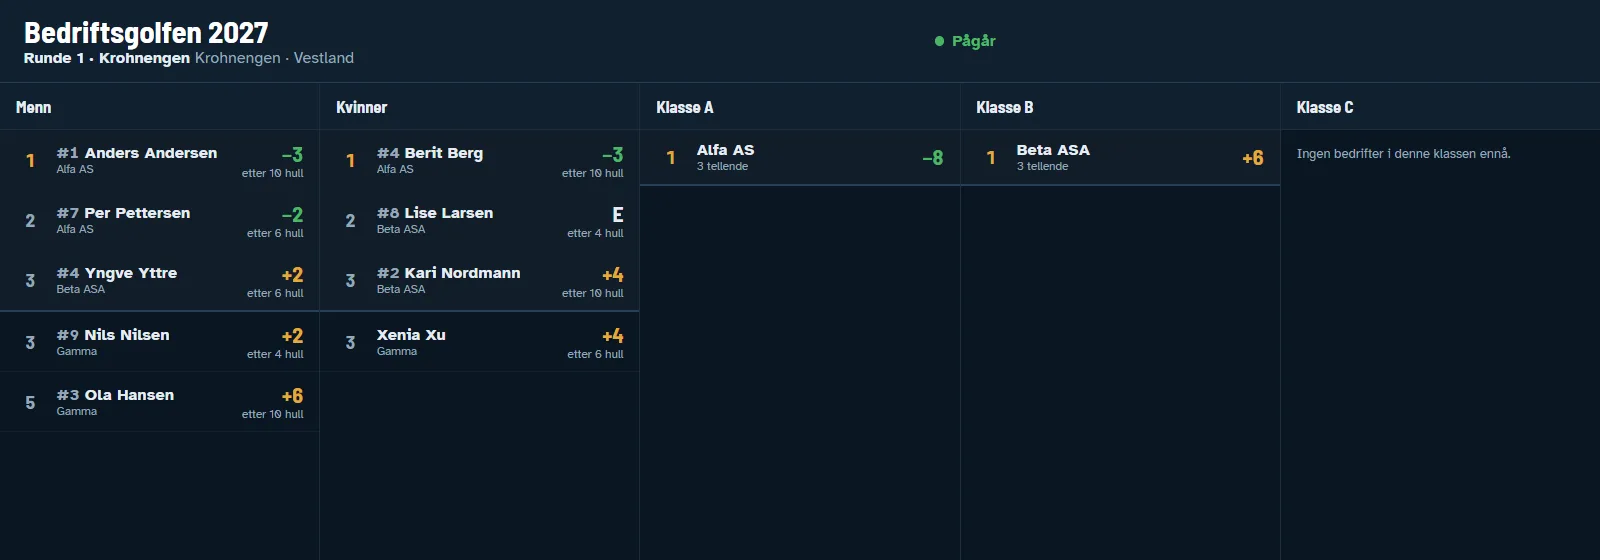Open Yngve Yttre's score entry
Image resolution: width=1600 pixels, height=560 pixels.
(x=160, y=280)
